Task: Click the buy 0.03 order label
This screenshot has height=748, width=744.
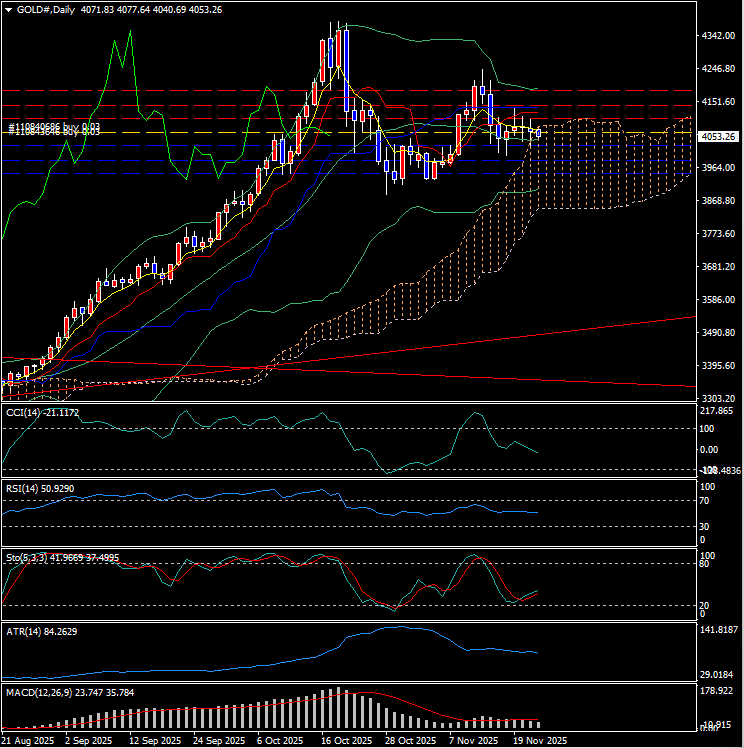Action: pos(55,129)
